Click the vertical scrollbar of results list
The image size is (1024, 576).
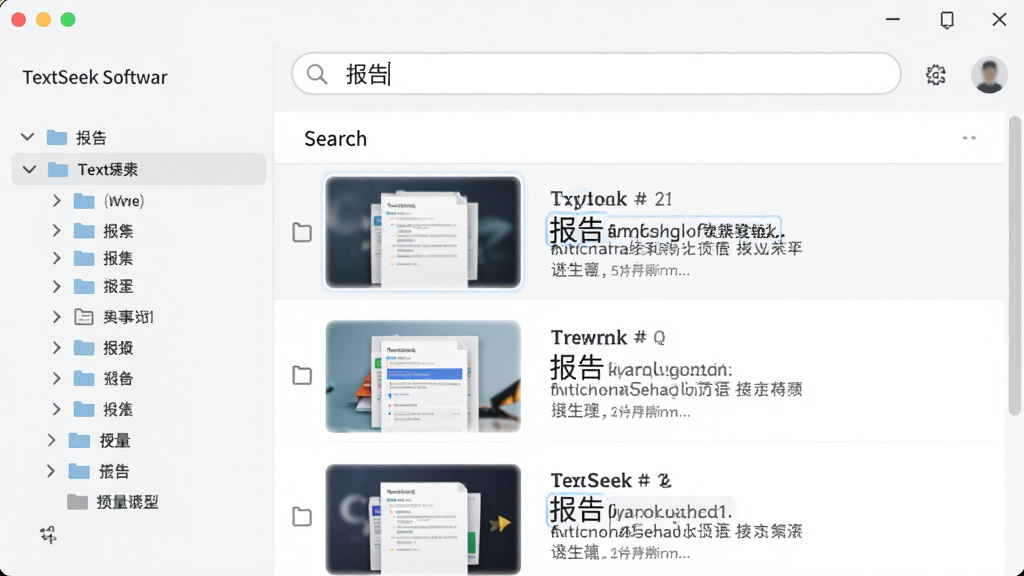tap(1014, 266)
